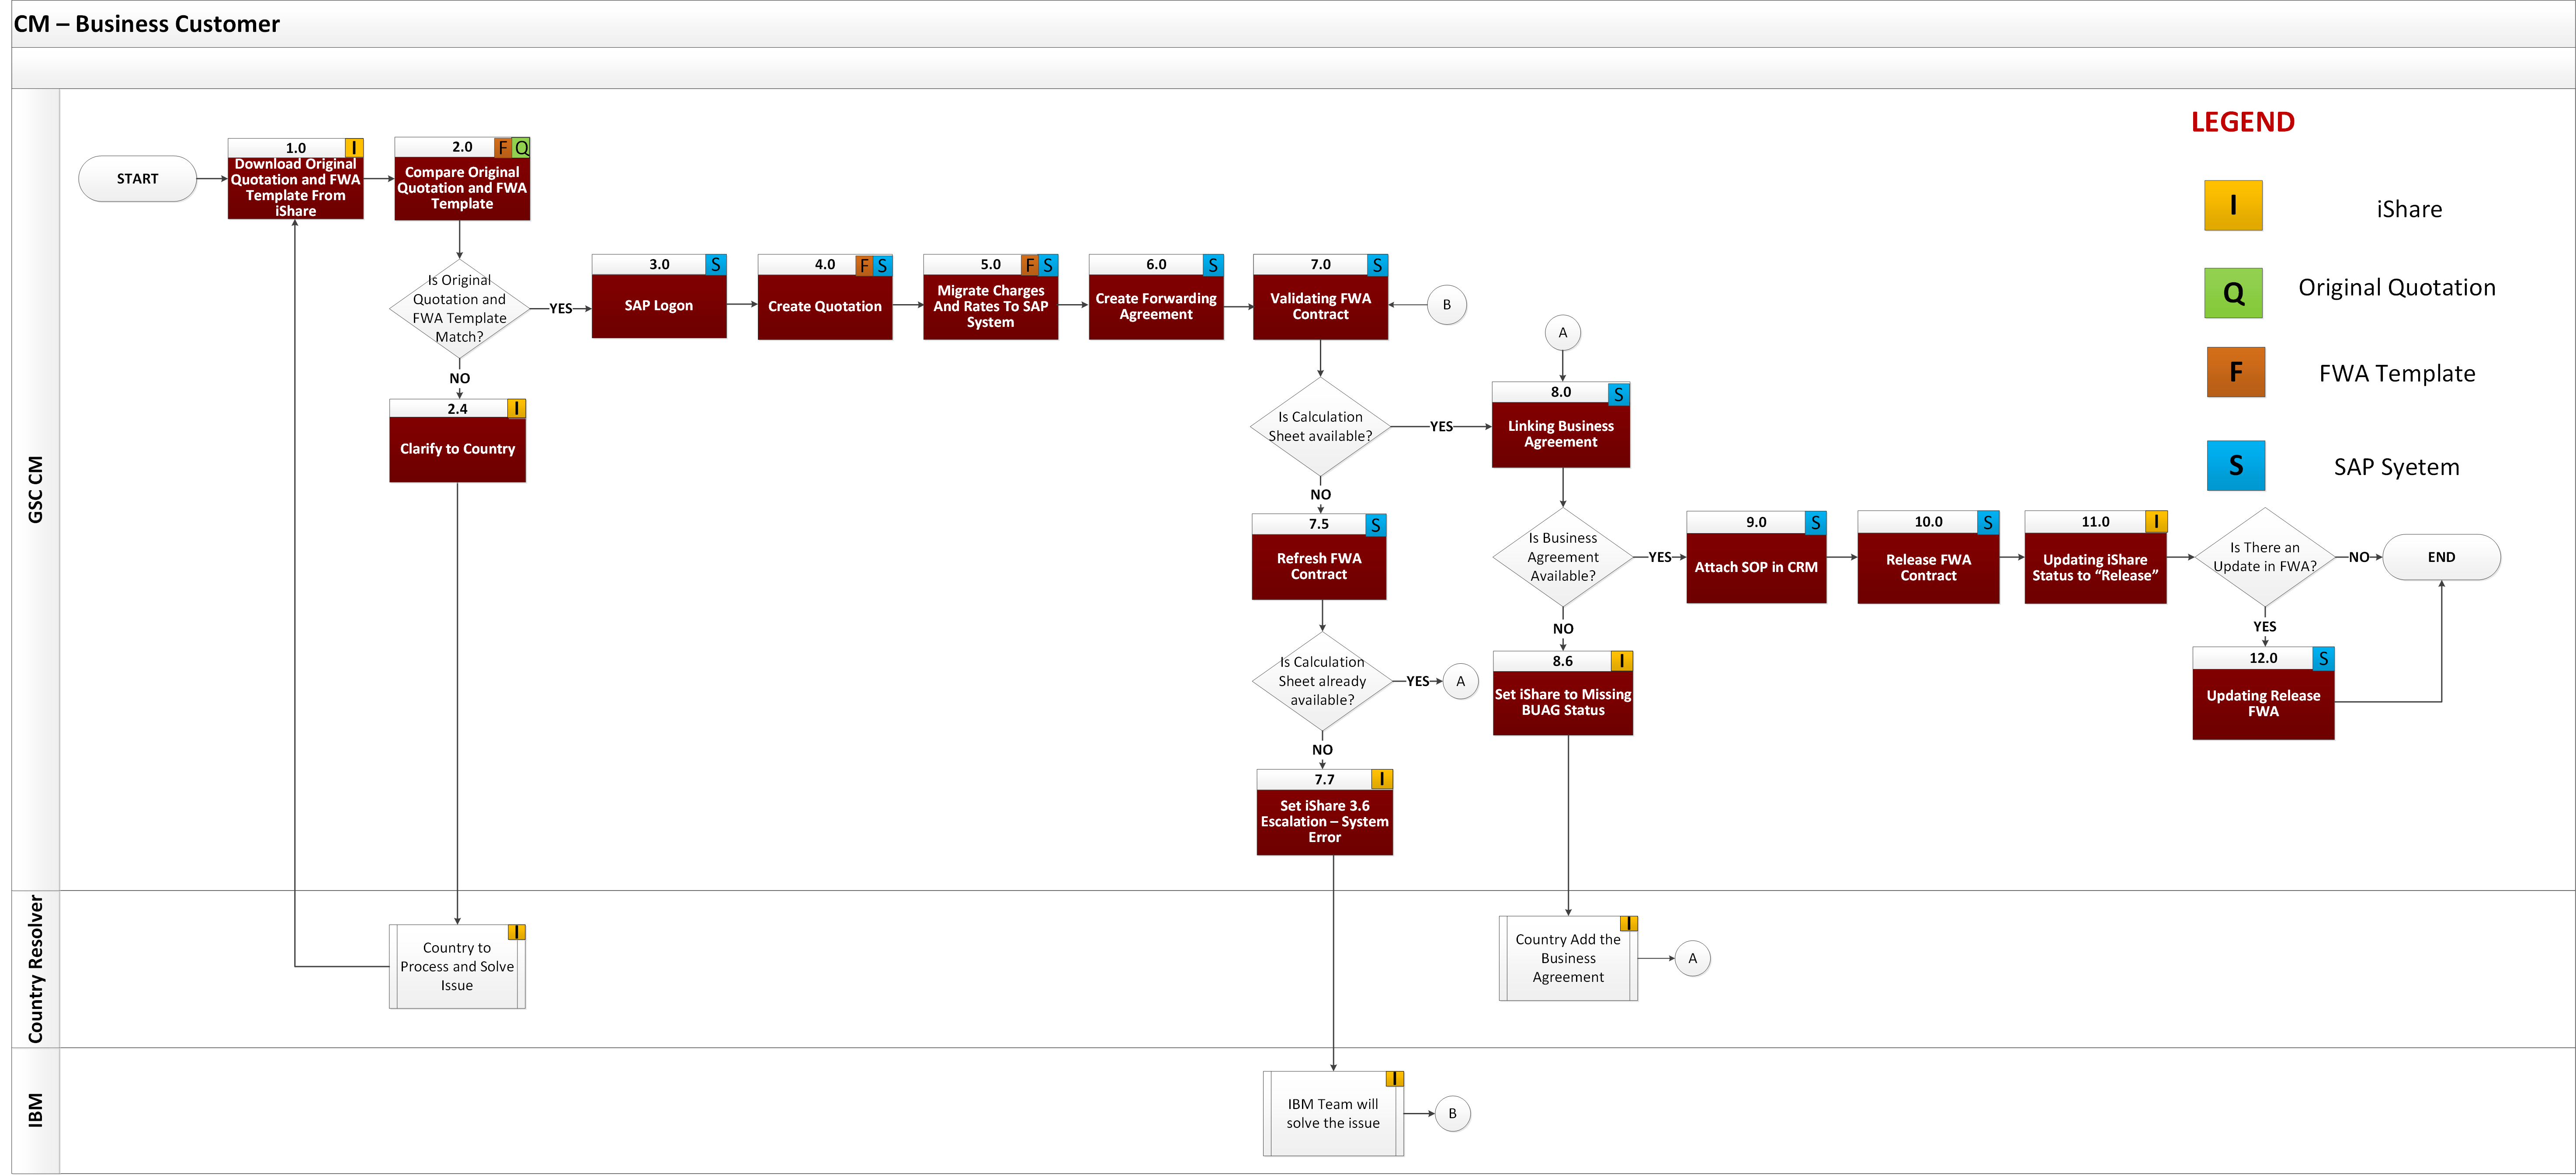Select the Is Calculation Sheet available decision
This screenshot has width=2576, height=1175.
click(1320, 427)
